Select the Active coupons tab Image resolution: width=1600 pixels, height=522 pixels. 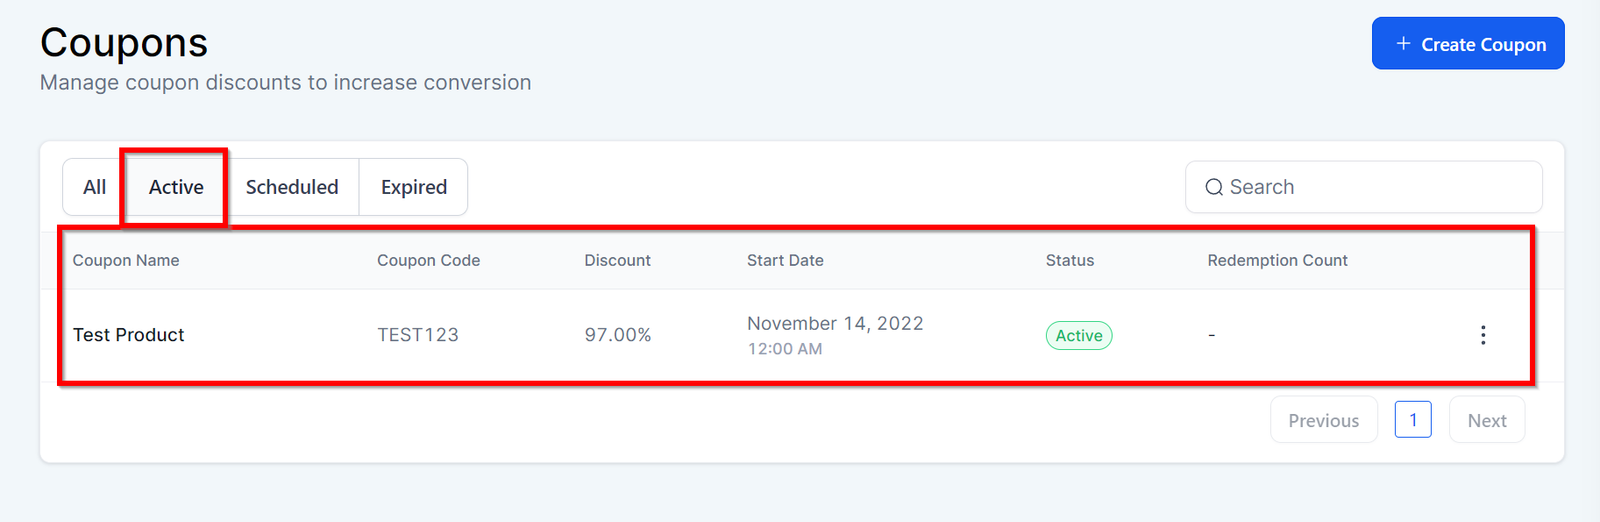tap(176, 187)
